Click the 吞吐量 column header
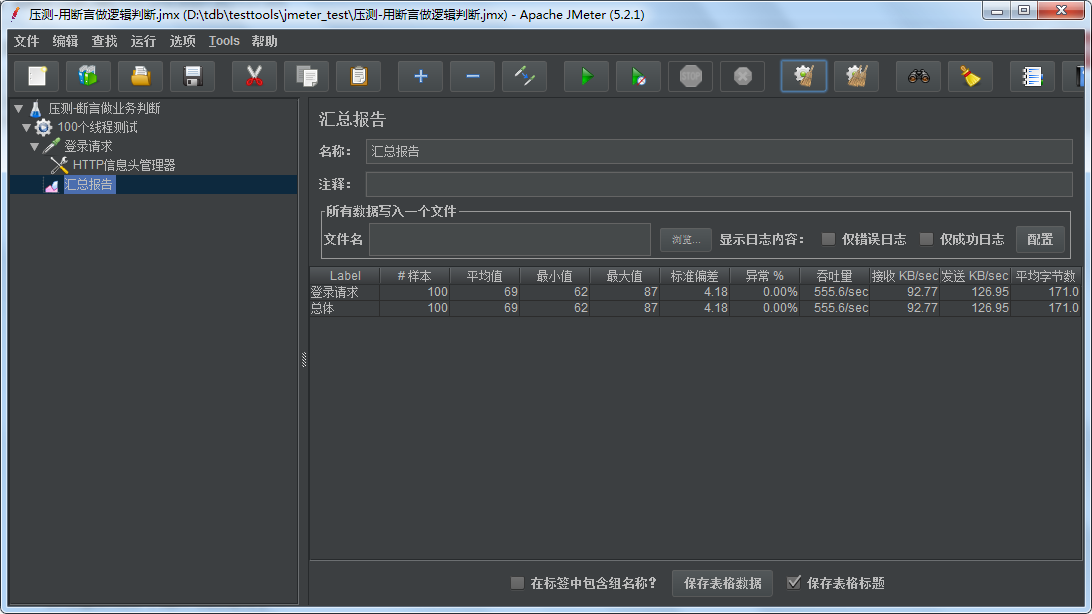The height and width of the screenshot is (614, 1092). point(834,276)
